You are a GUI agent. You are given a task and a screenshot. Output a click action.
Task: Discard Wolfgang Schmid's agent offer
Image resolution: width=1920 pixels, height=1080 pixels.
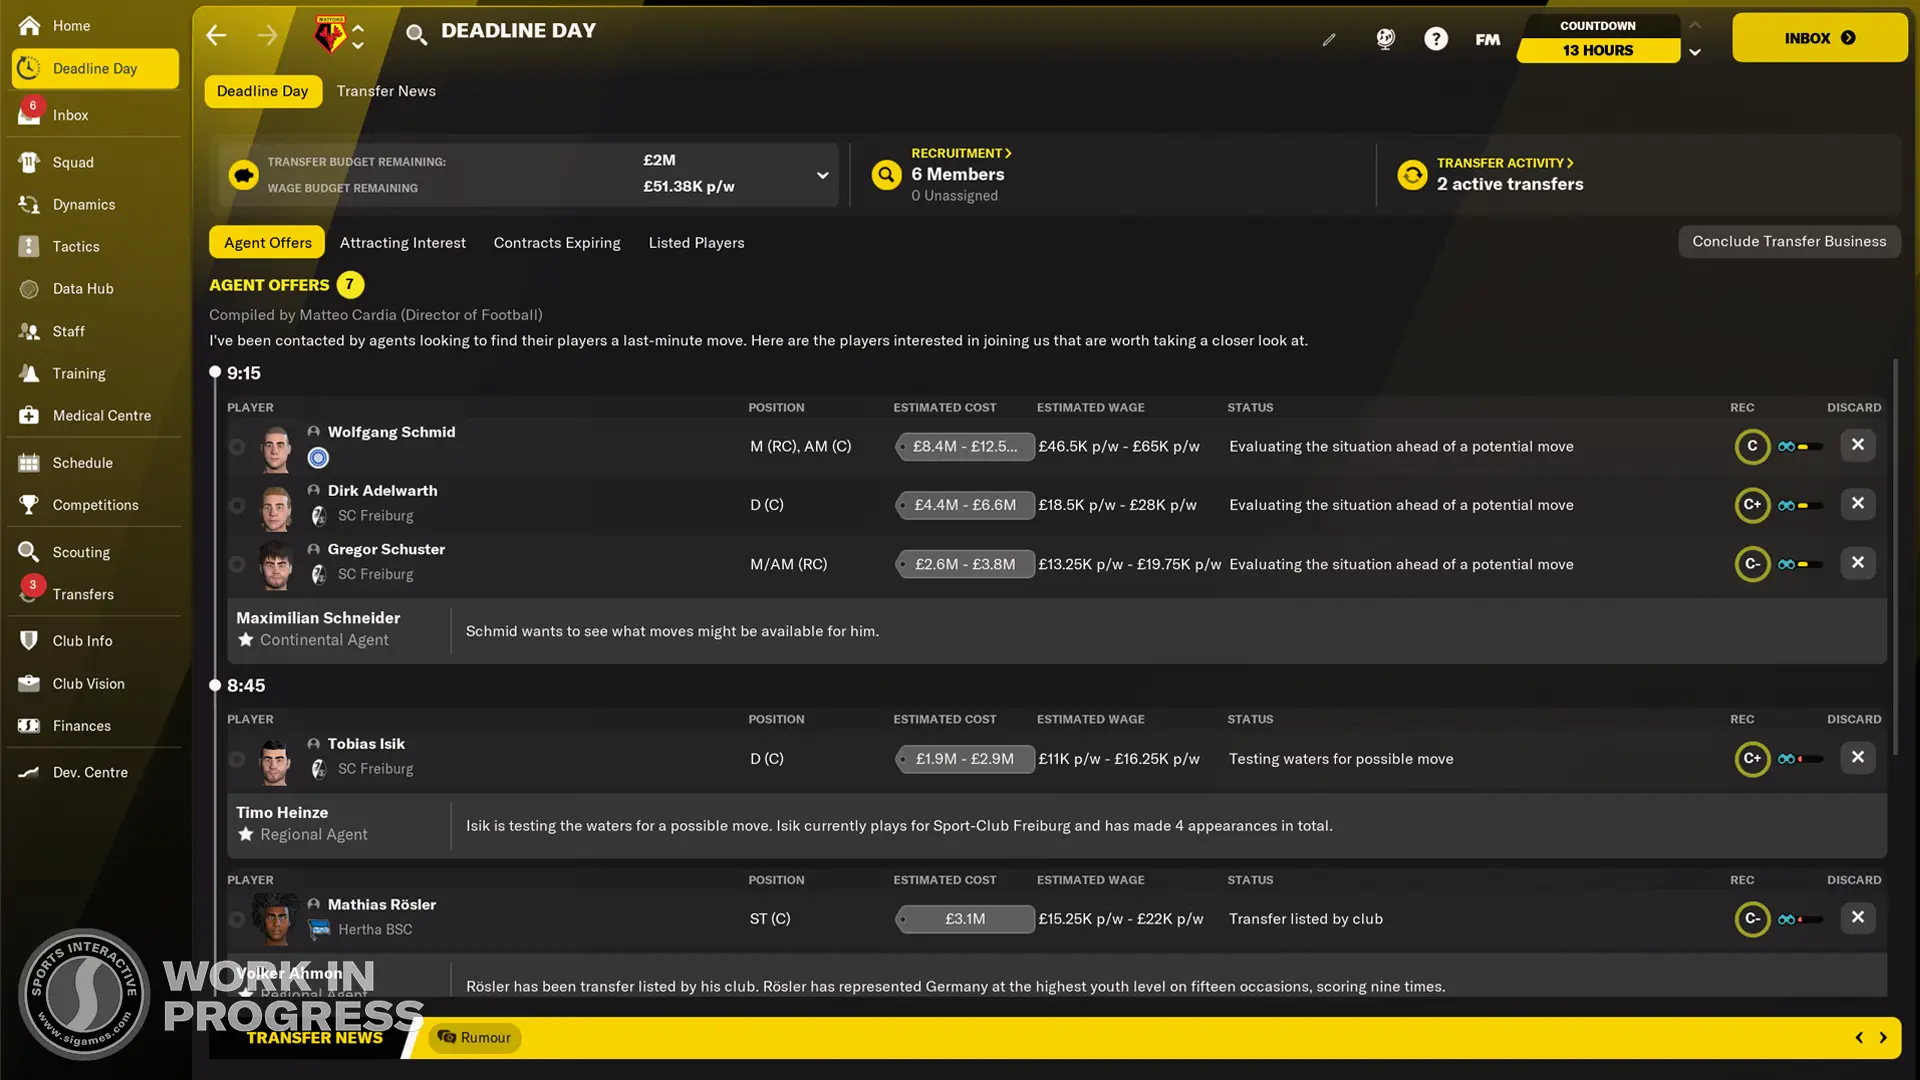click(x=1857, y=445)
